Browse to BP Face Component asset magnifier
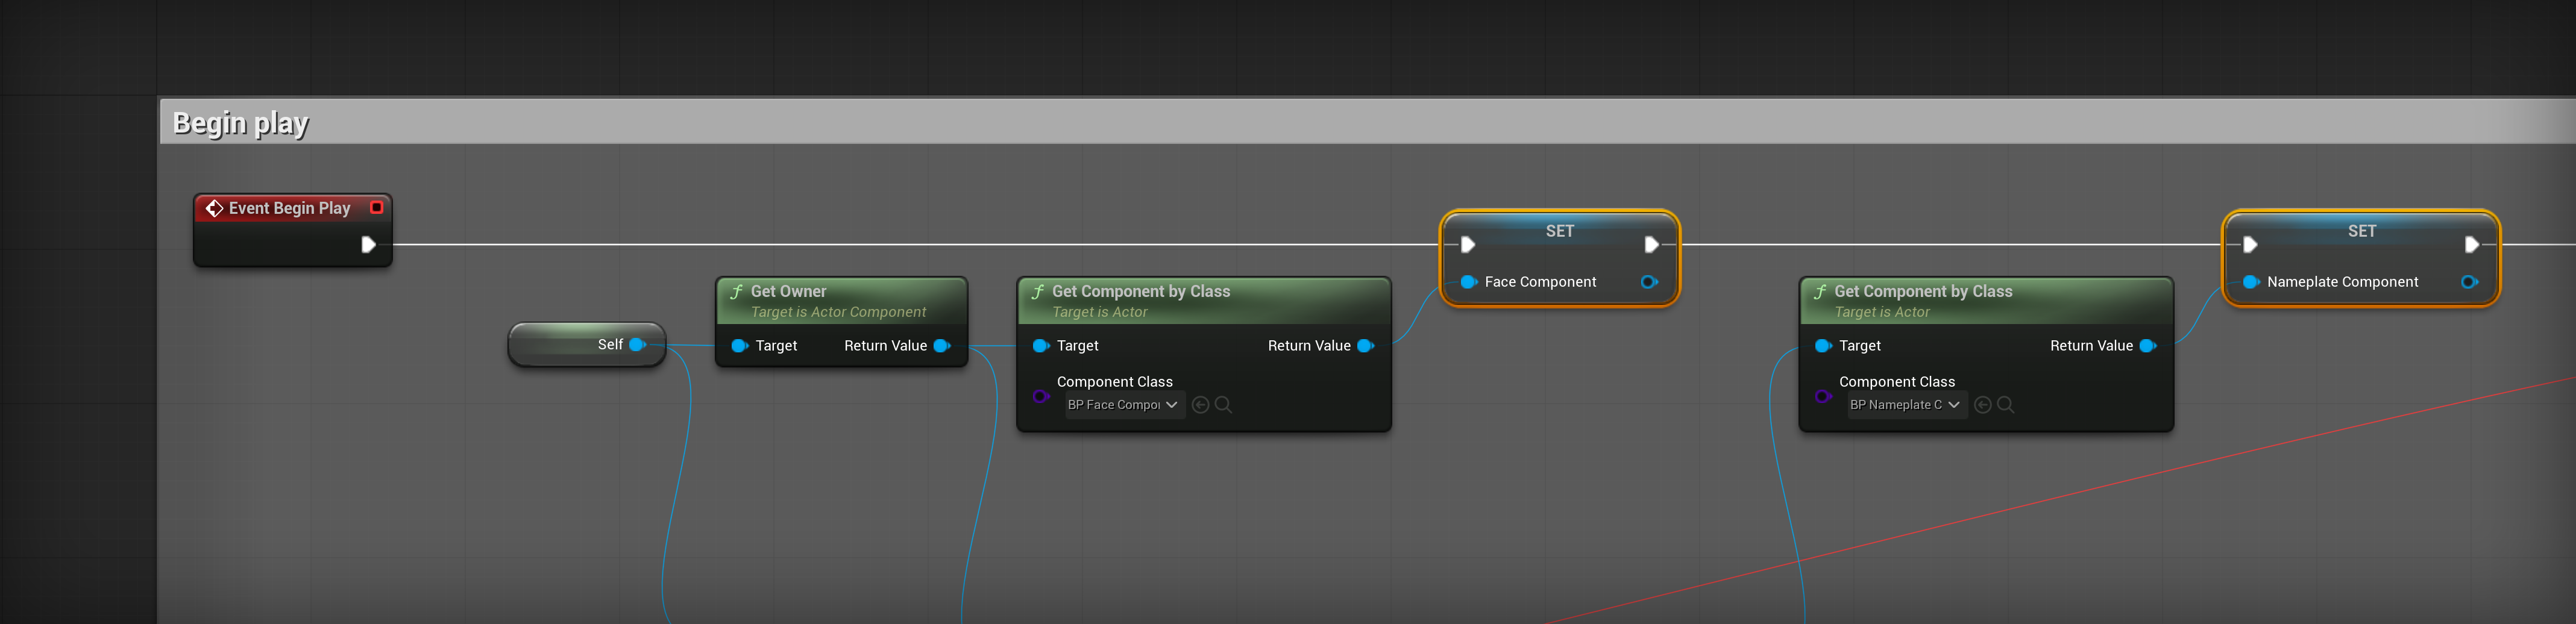 click(x=1223, y=405)
